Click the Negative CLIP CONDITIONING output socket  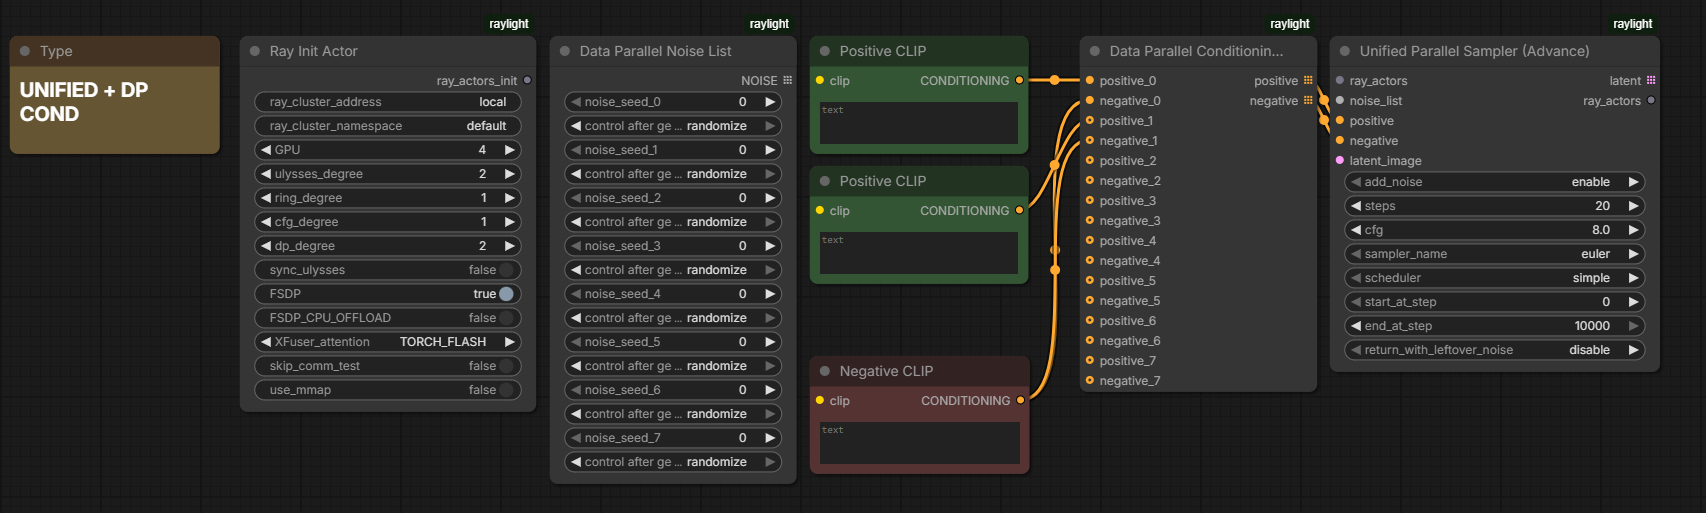coord(1020,400)
